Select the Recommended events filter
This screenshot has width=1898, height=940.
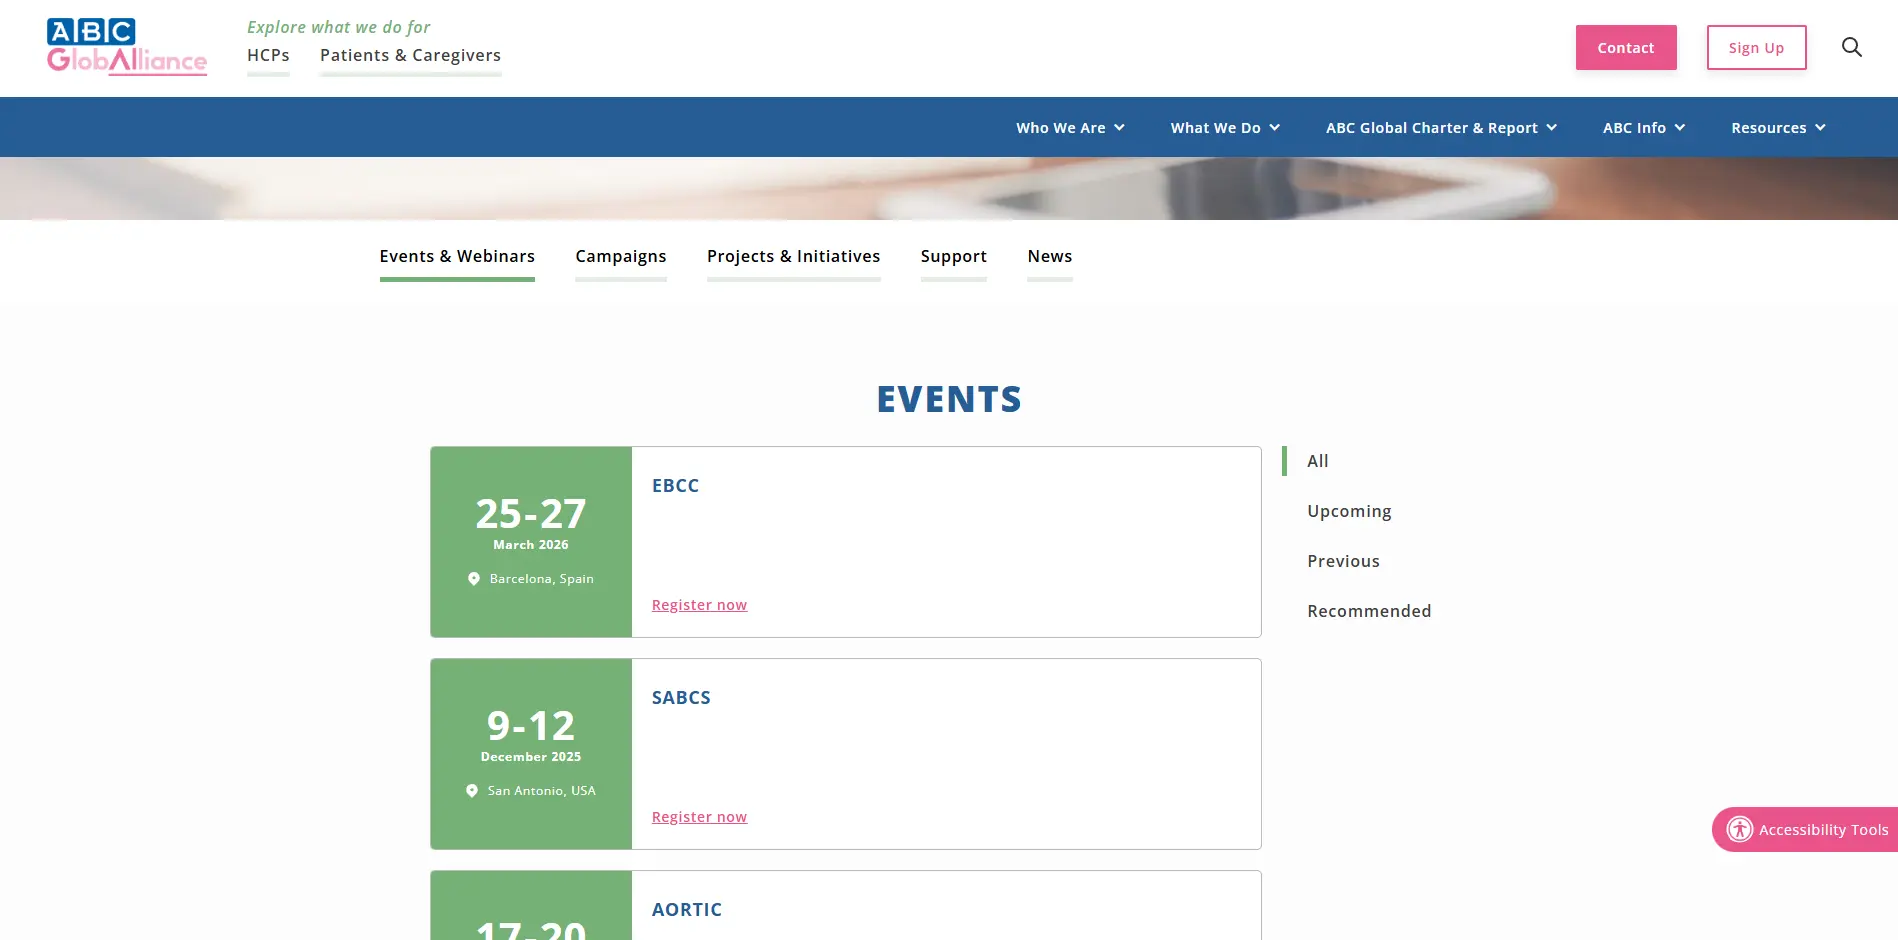[1369, 611]
